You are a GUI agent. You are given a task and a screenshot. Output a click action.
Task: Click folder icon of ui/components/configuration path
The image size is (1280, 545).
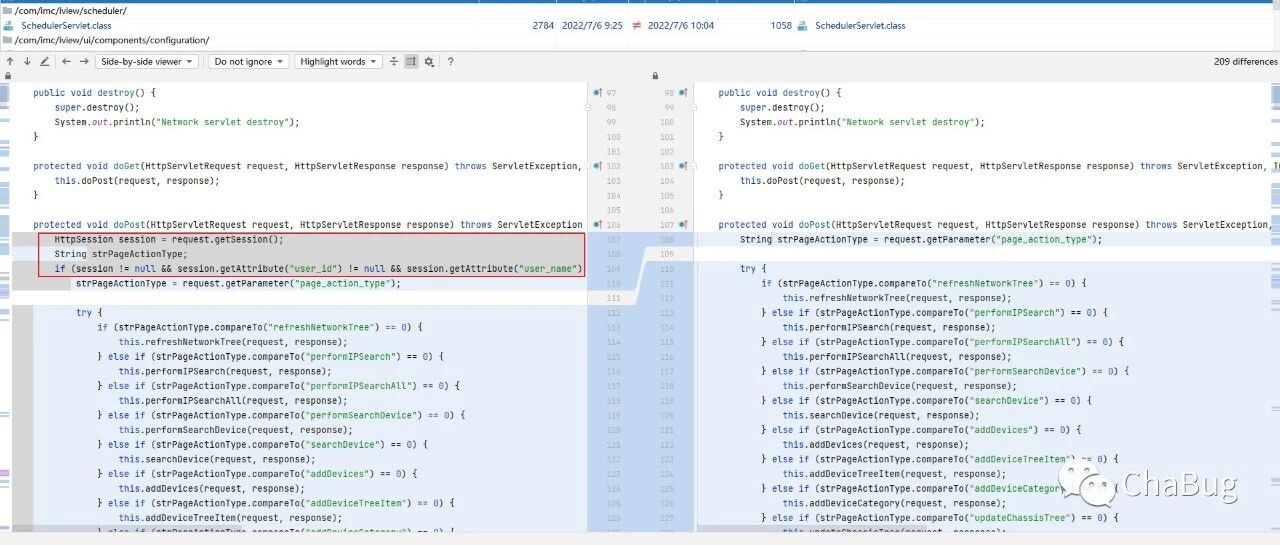pyautogui.click(x=8, y=40)
